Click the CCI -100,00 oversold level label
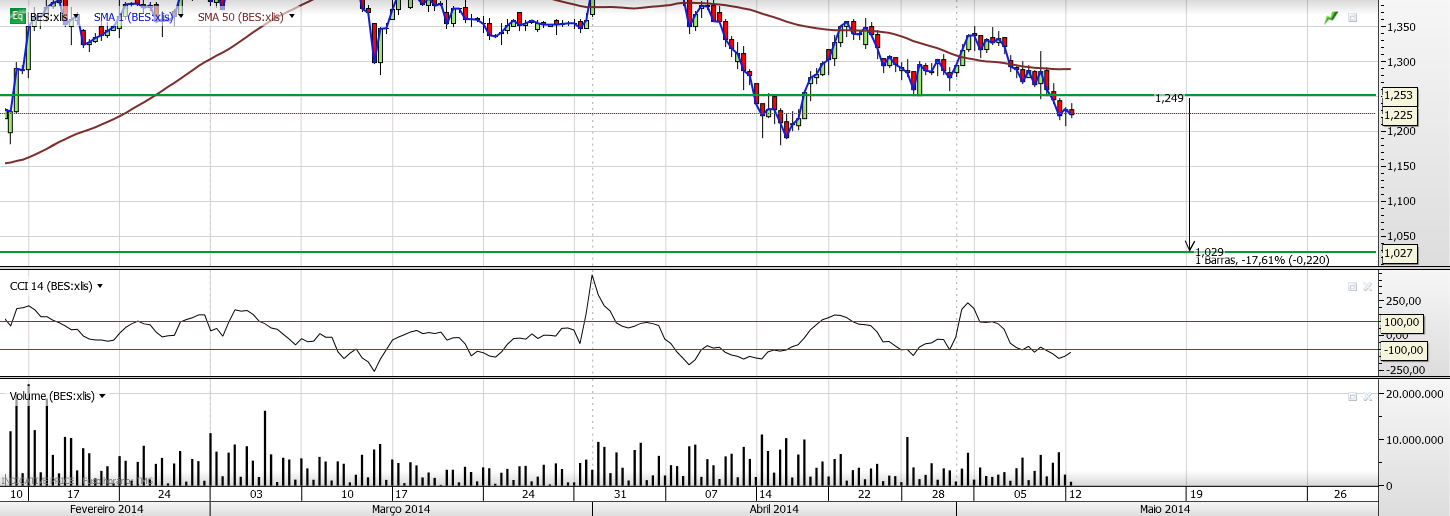The width and height of the screenshot is (1450, 516). [1401, 350]
